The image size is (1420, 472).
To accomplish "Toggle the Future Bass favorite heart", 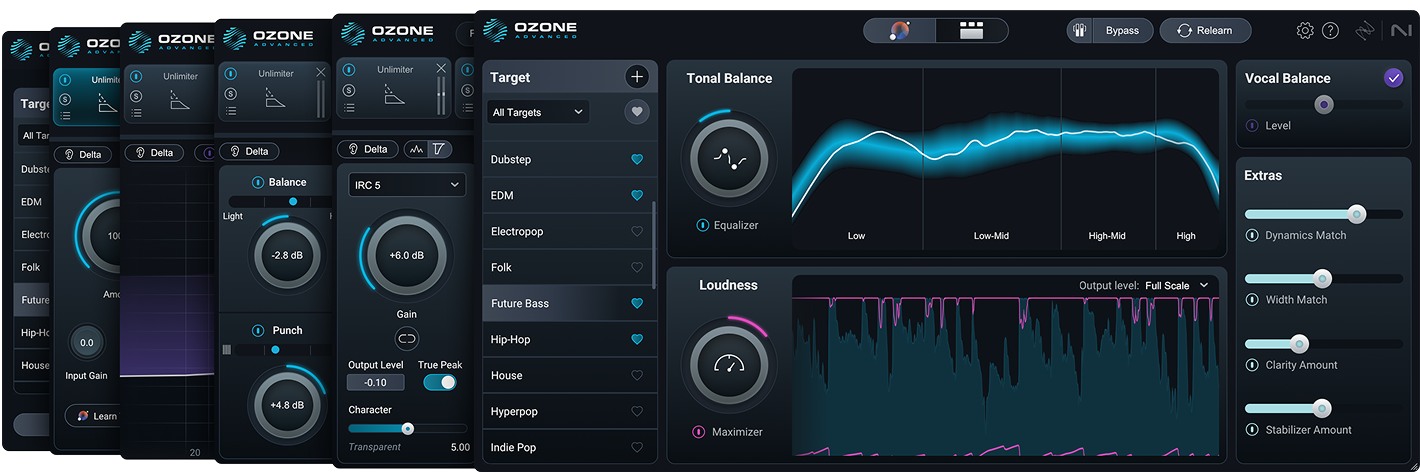I will (637, 303).
